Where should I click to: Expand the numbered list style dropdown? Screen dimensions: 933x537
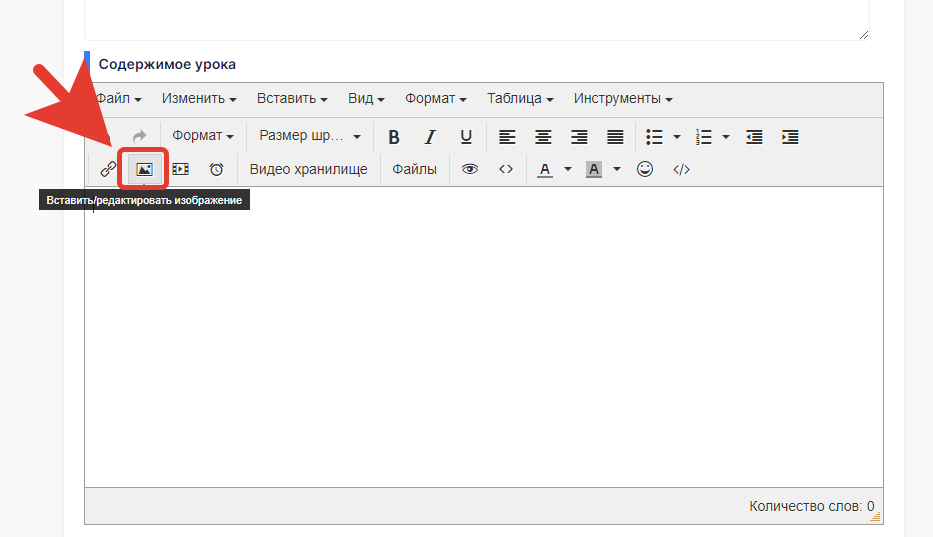[x=726, y=137]
